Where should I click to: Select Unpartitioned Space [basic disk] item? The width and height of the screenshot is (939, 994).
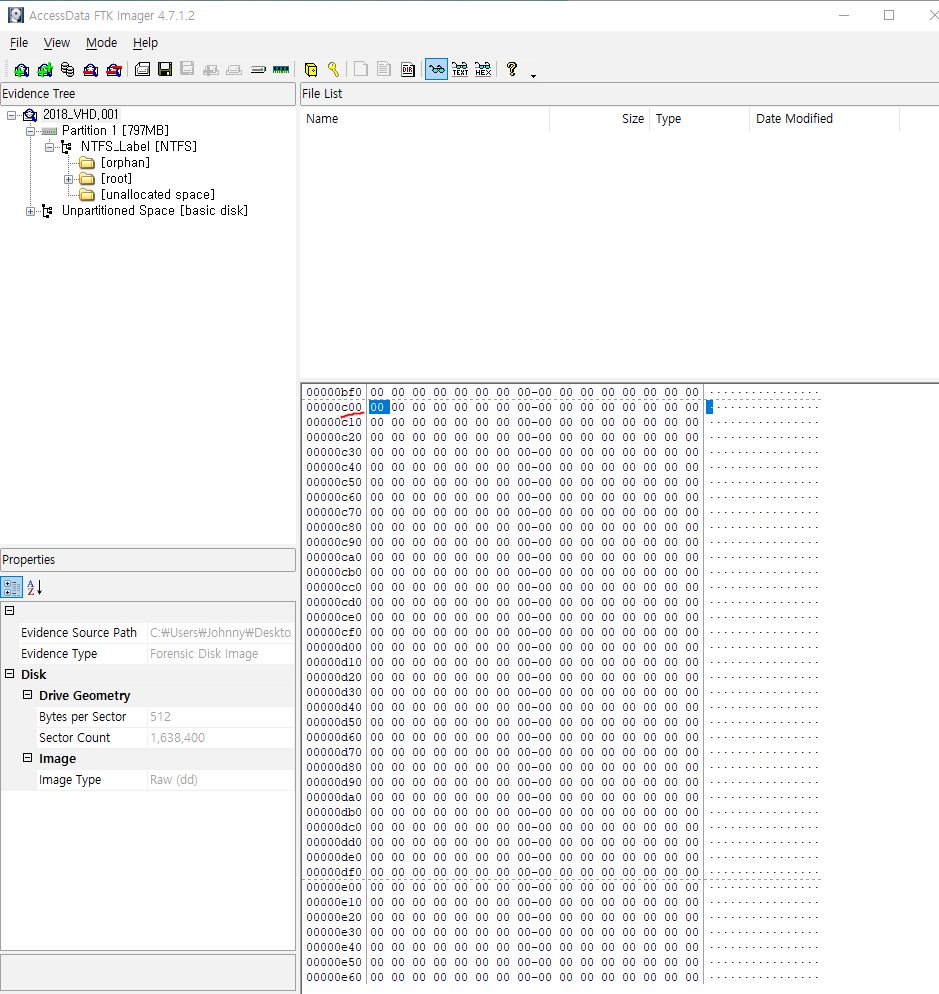point(155,210)
